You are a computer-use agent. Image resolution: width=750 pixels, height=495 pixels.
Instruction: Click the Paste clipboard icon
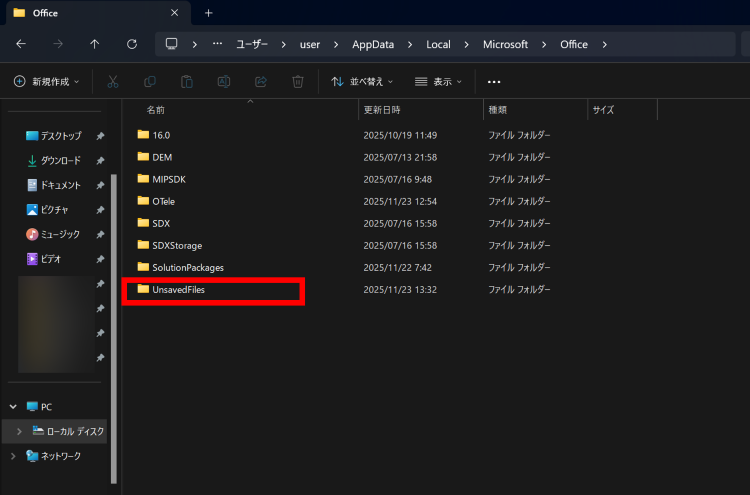187,82
